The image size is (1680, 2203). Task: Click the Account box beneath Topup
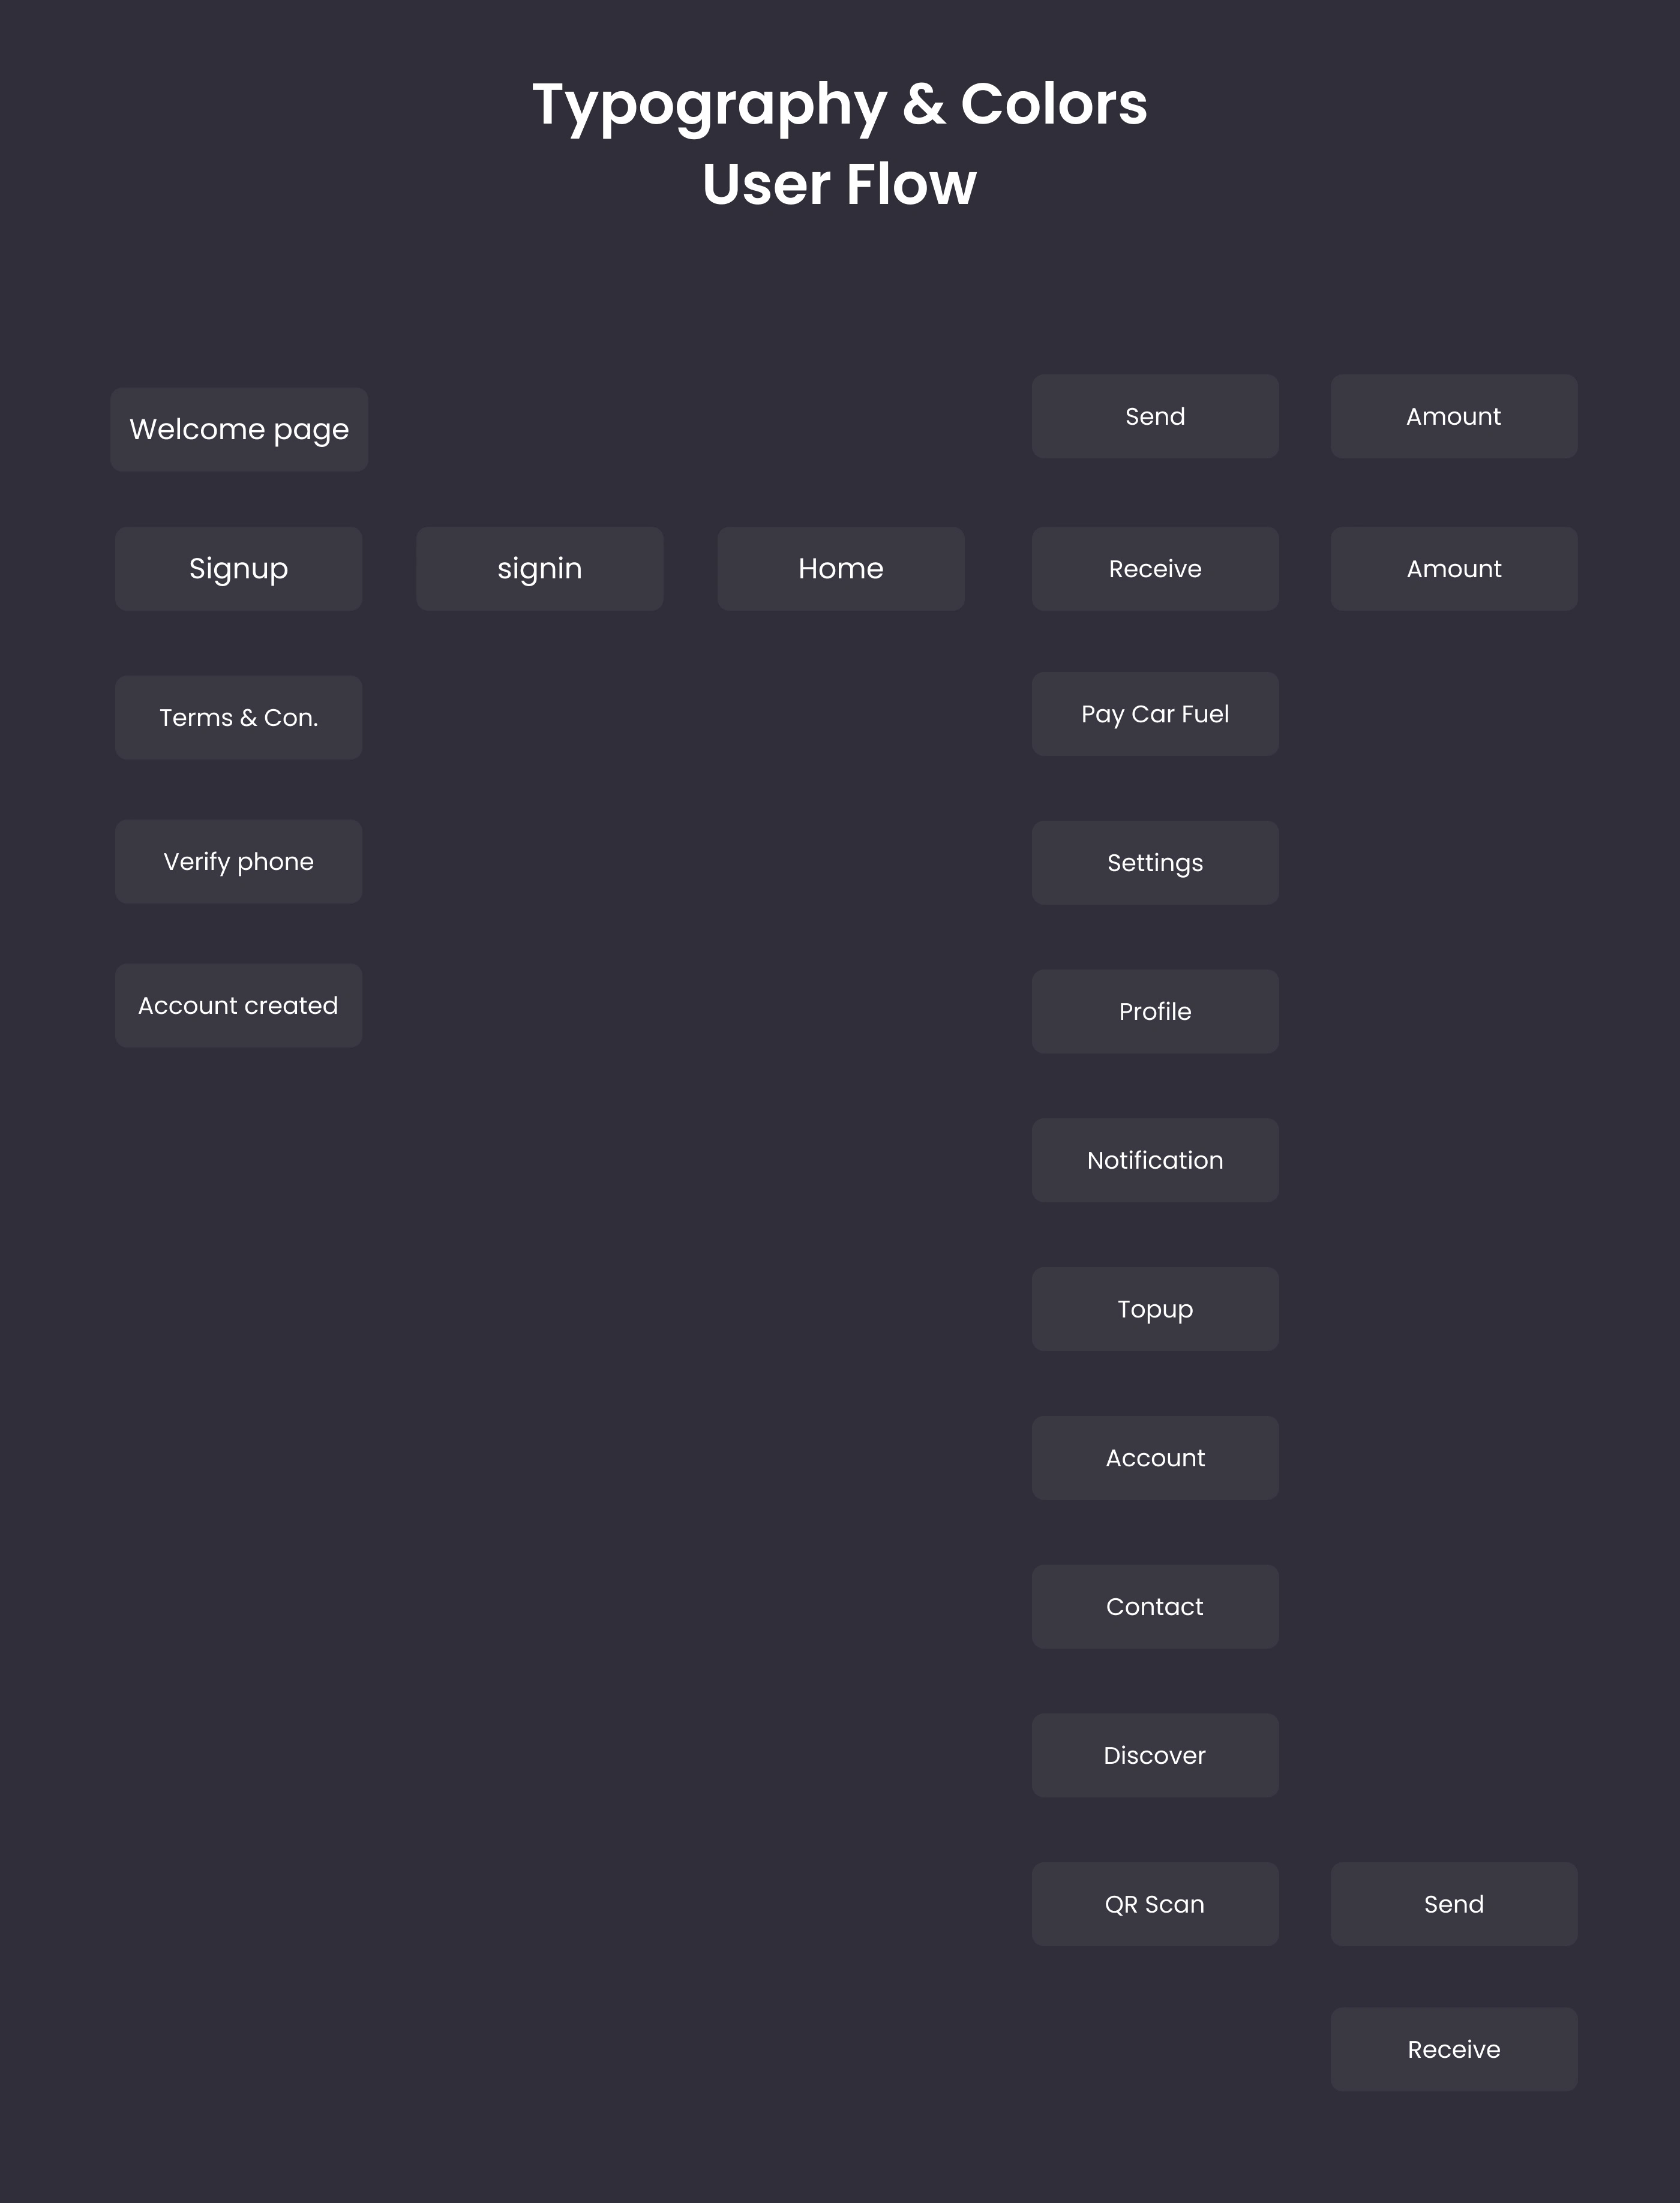(1155, 1457)
